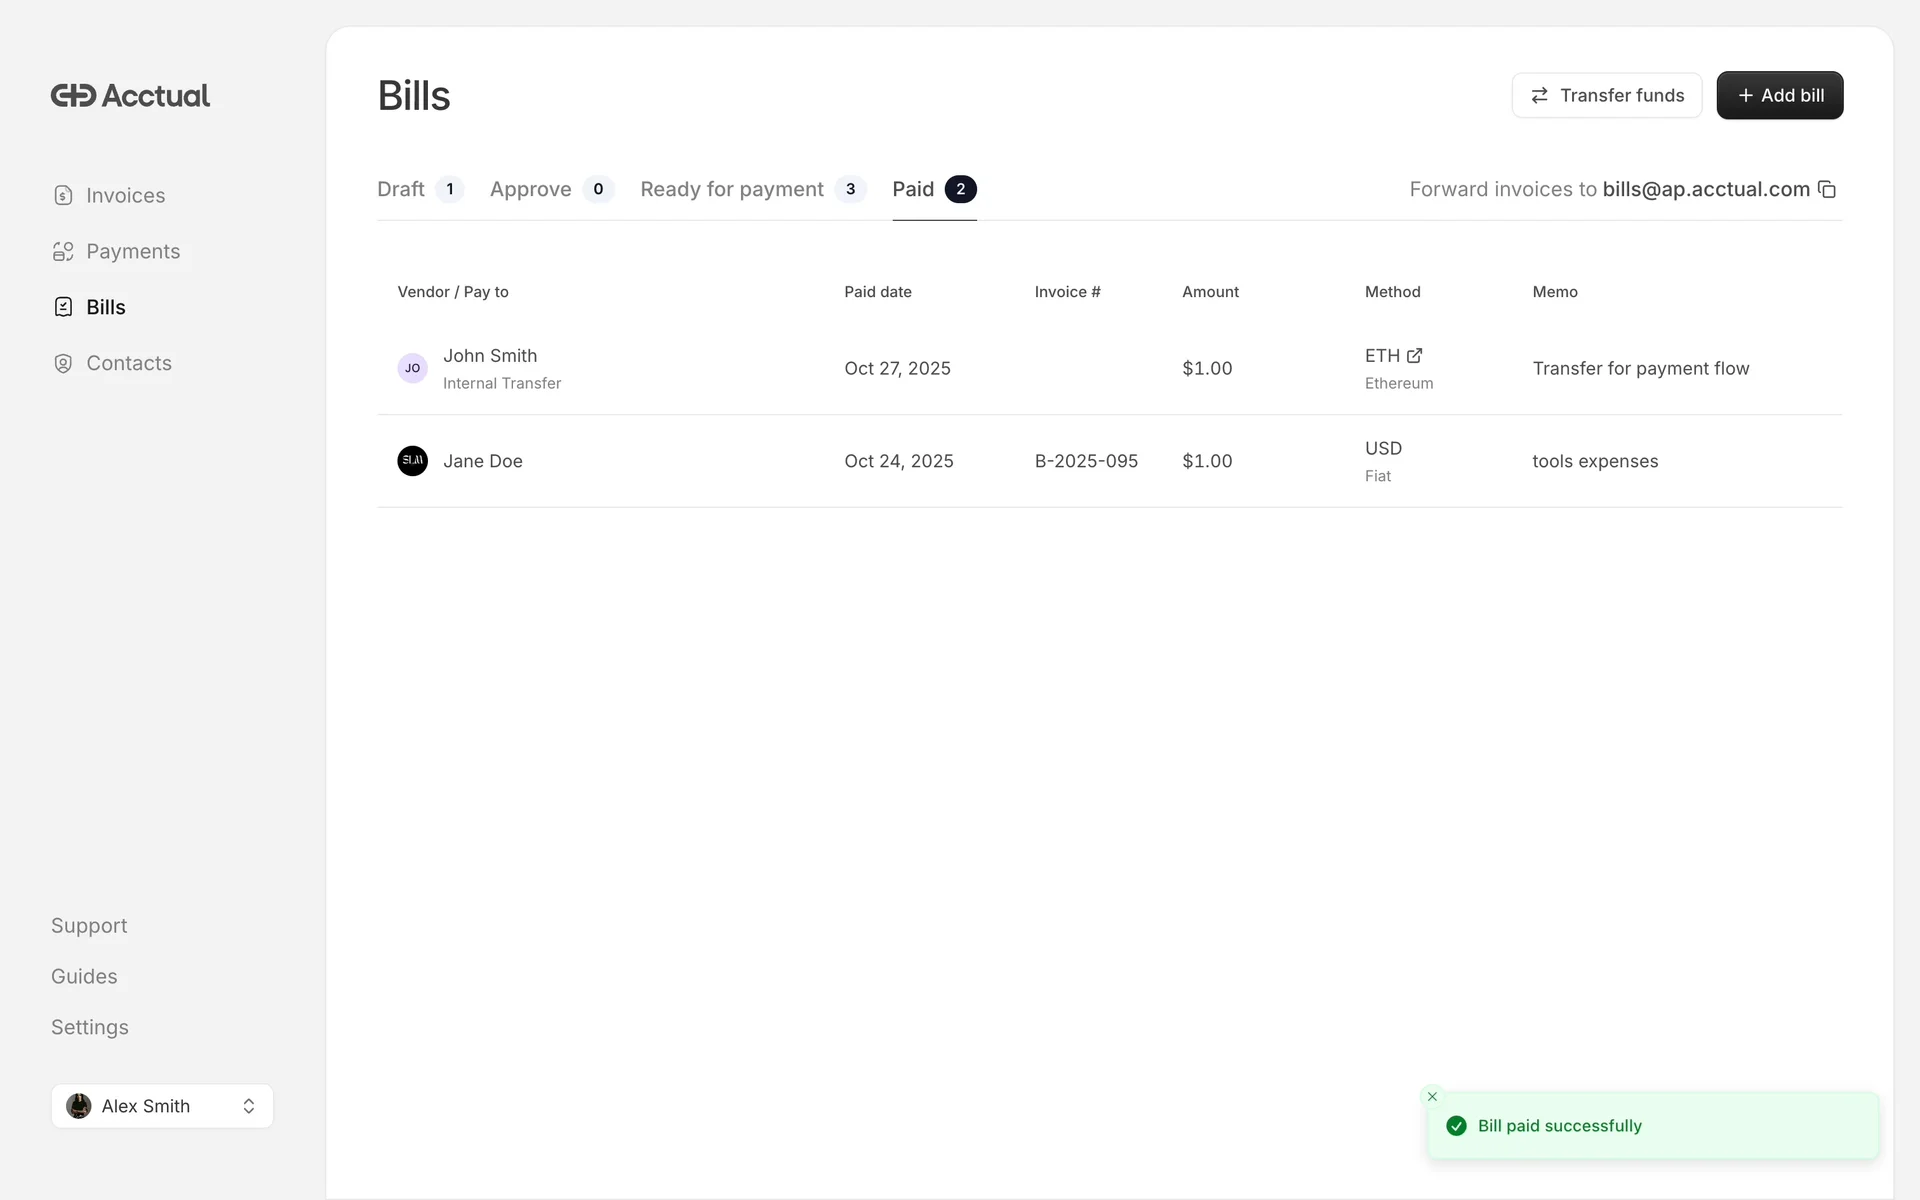Click the green success checkmark icon
Screen dimensions: 1920x1200
click(1457, 1126)
